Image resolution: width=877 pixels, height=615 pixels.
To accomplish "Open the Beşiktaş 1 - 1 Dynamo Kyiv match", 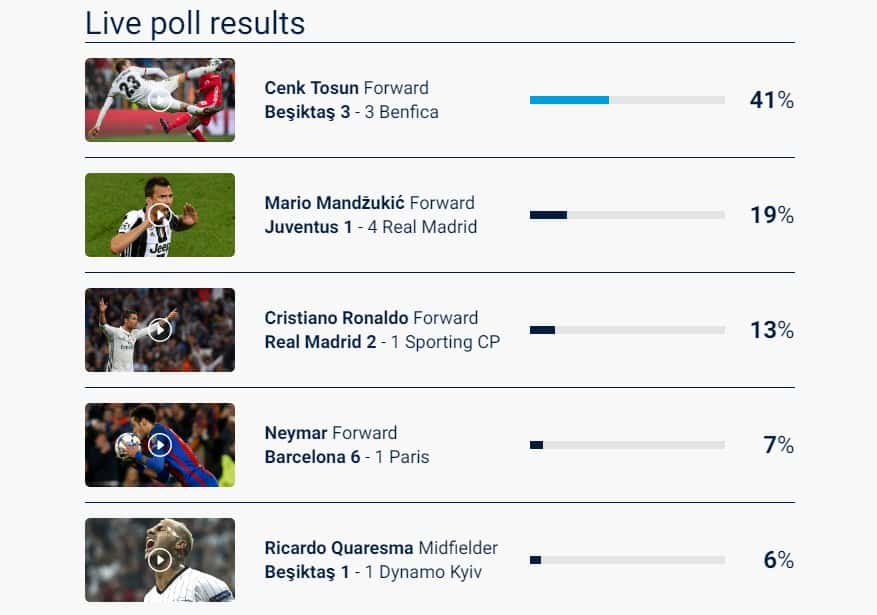I will coord(373,573).
